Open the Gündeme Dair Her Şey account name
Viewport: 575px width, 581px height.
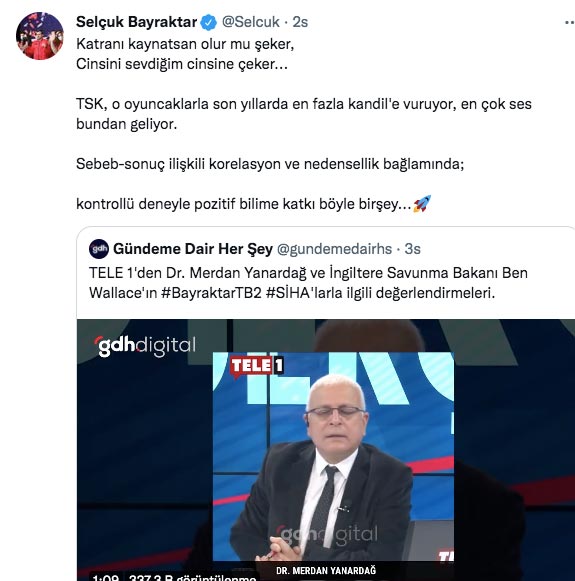pos(193,249)
